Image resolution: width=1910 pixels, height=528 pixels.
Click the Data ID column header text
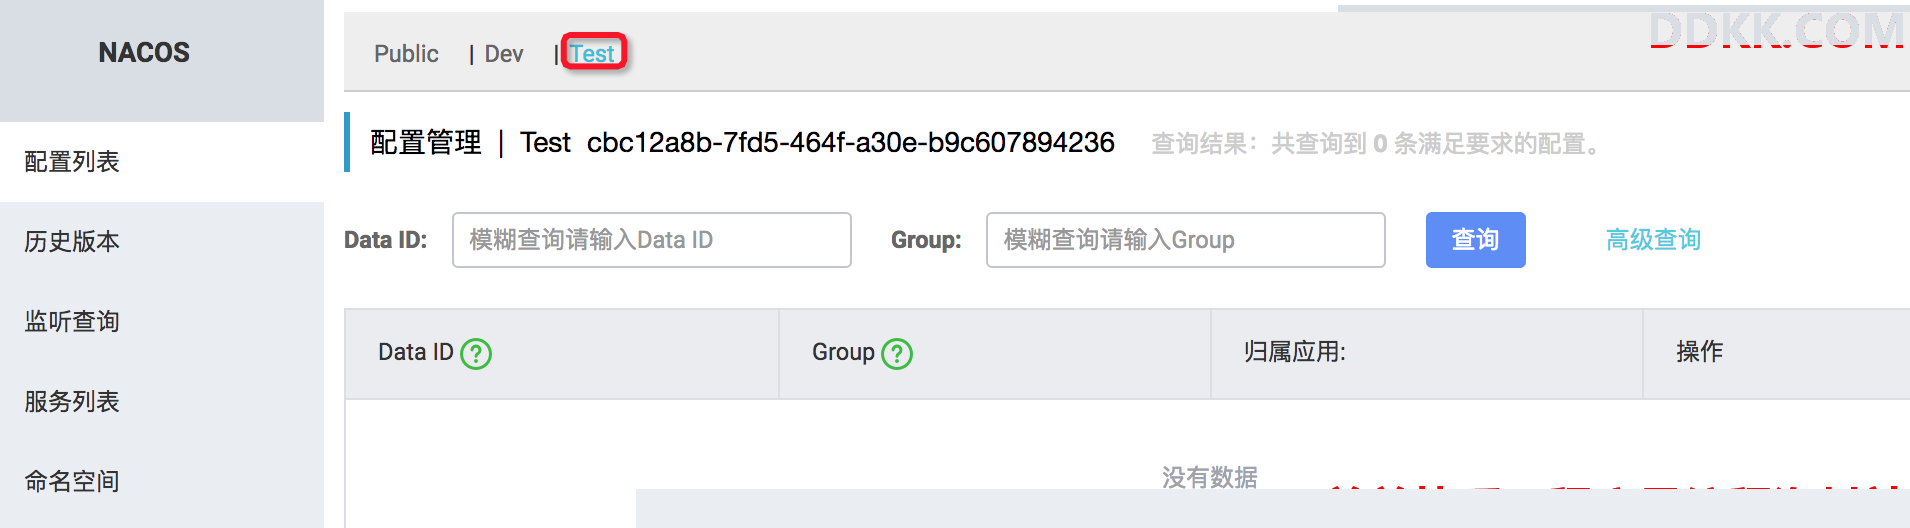(x=416, y=352)
